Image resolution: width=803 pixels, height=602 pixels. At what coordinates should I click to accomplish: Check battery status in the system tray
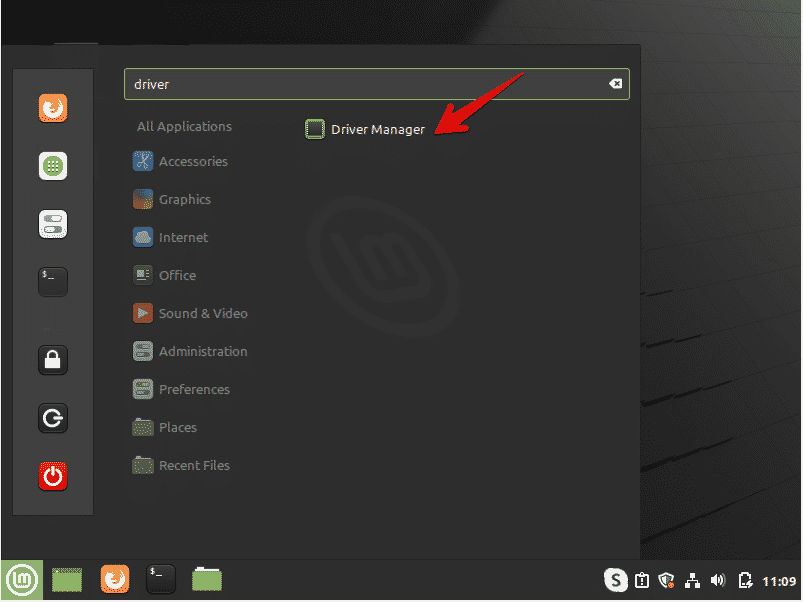coord(745,580)
